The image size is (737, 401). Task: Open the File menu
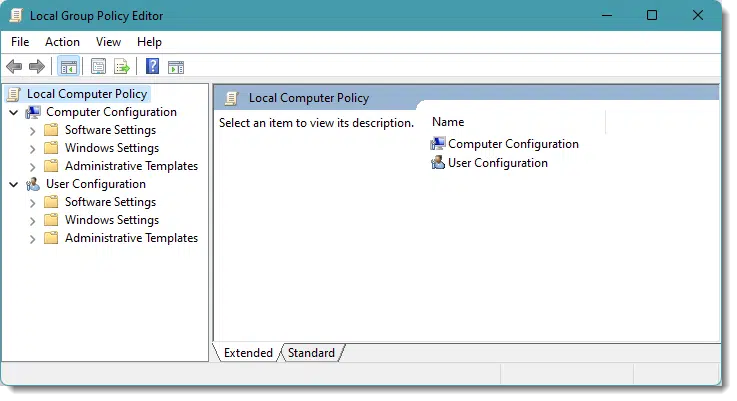(x=20, y=42)
